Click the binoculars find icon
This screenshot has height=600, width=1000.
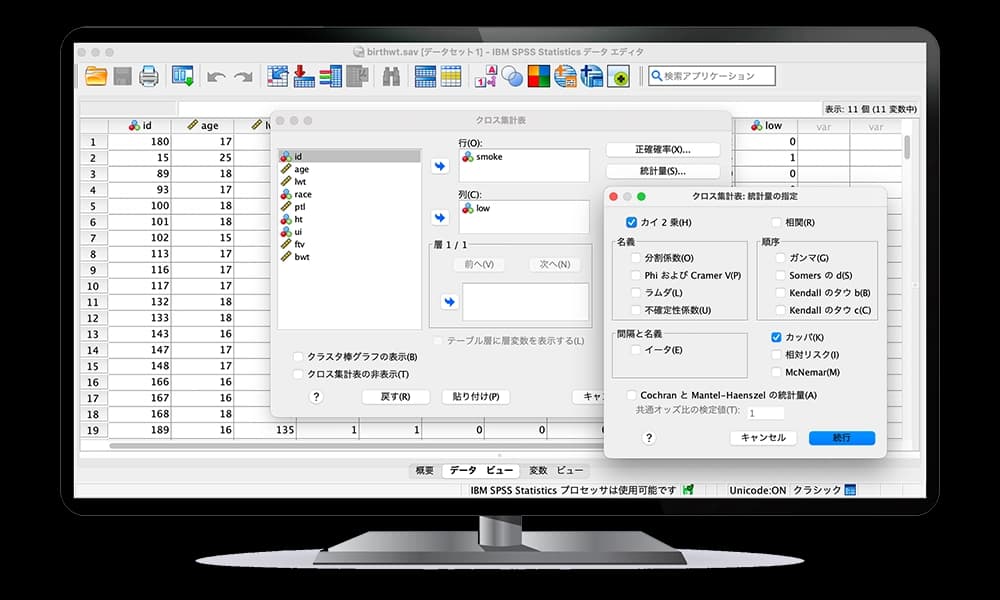391,77
